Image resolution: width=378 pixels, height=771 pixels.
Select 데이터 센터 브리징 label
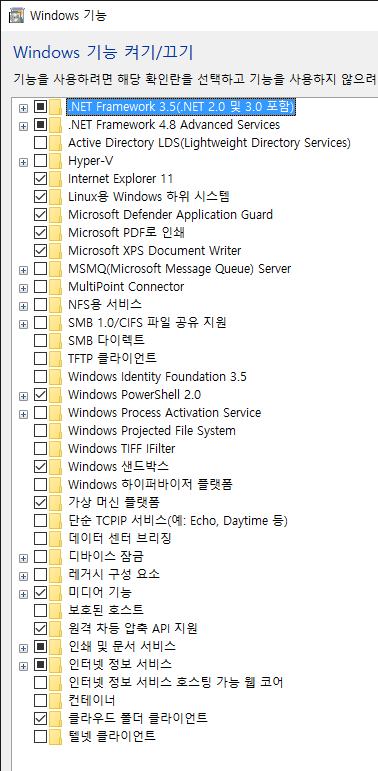pyautogui.click(x=120, y=538)
